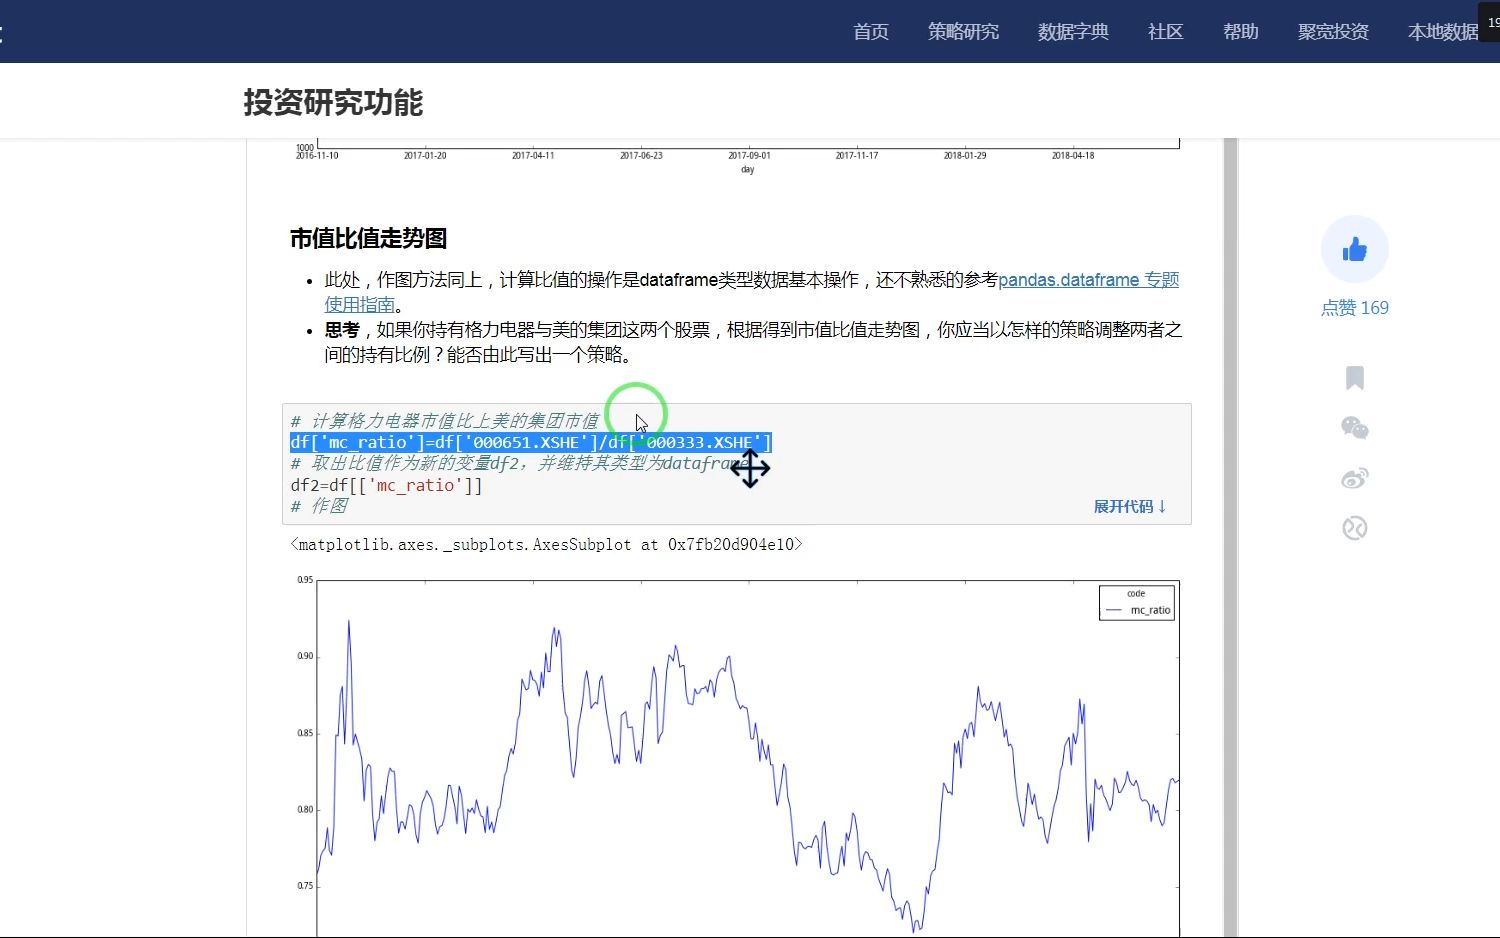1500x938 pixels.
Task: Click the mc_ratio line chart
Action: click(747, 758)
